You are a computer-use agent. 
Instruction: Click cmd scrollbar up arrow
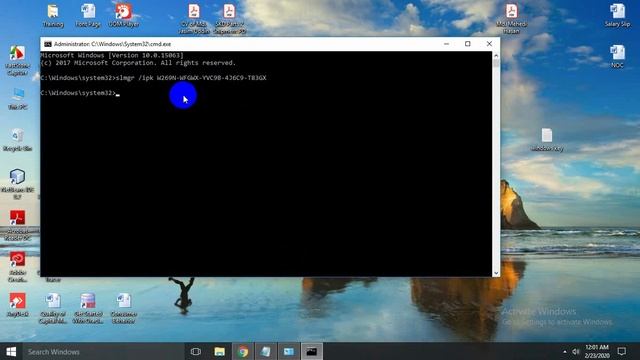(x=496, y=56)
